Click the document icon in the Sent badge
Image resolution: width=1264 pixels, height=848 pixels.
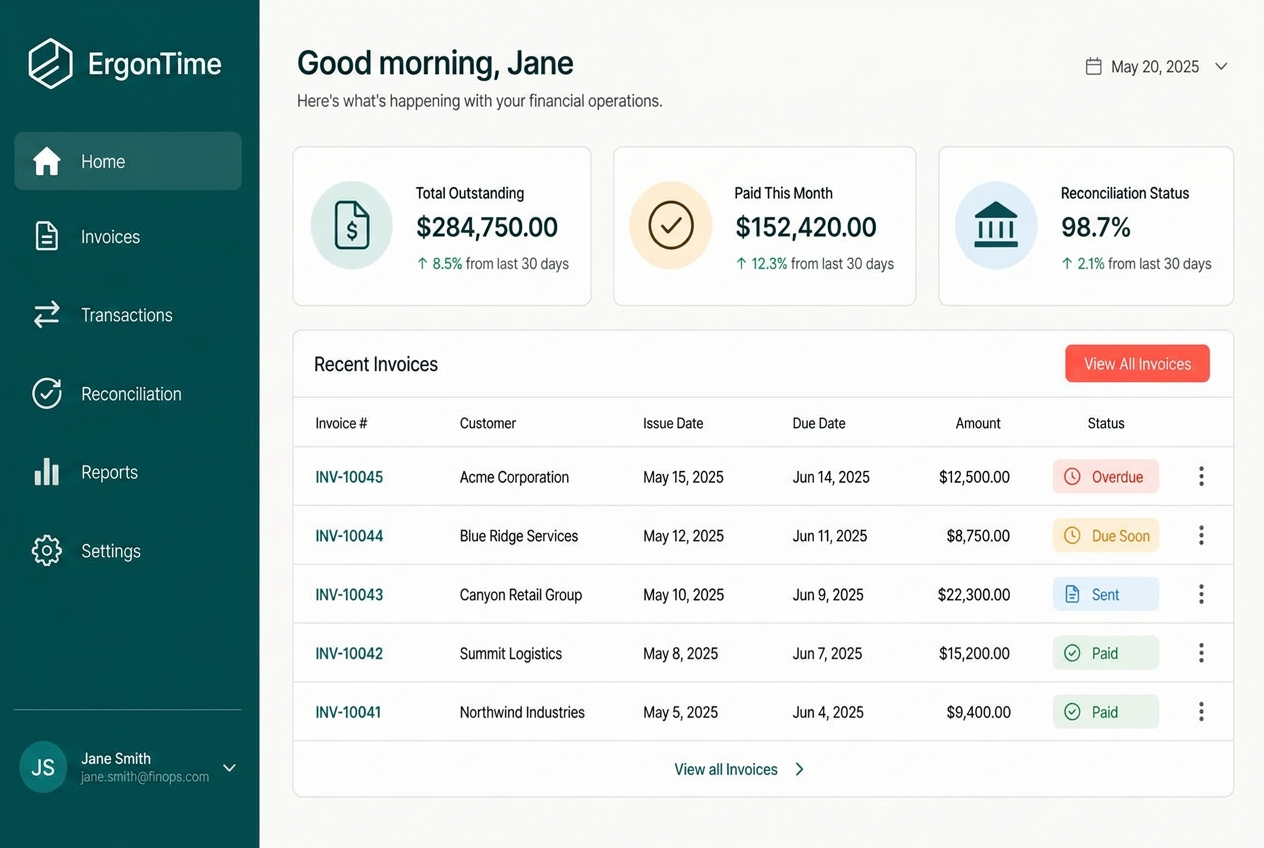pos(1072,594)
